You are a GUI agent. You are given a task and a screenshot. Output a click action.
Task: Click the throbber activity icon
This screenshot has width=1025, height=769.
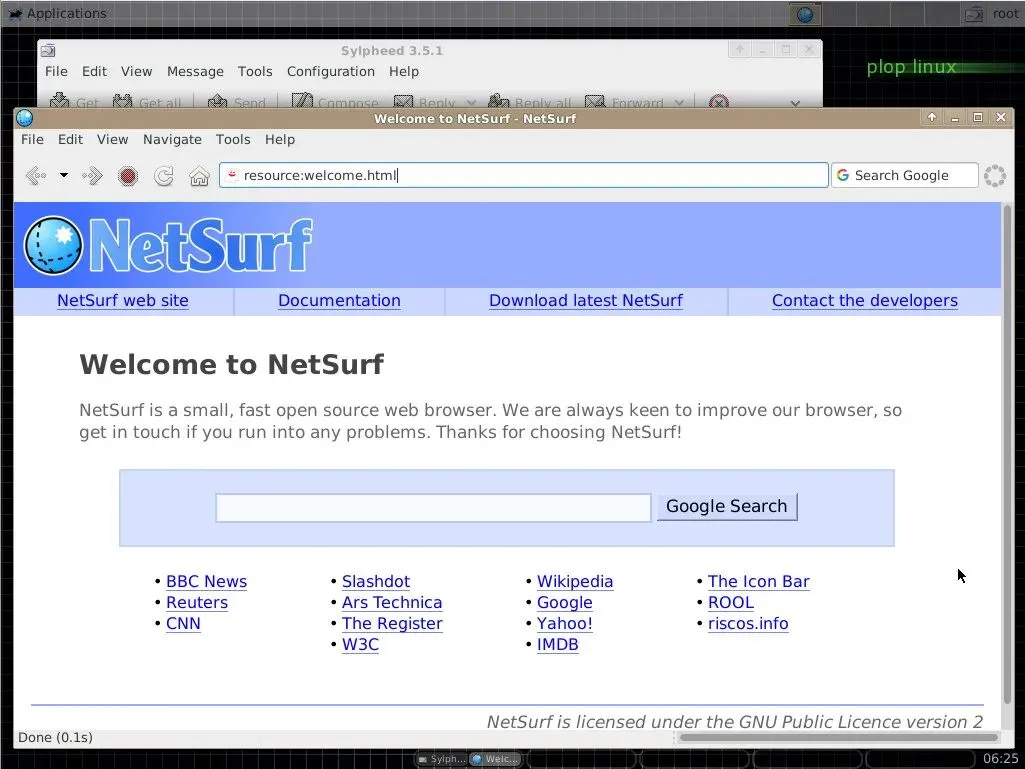point(995,175)
